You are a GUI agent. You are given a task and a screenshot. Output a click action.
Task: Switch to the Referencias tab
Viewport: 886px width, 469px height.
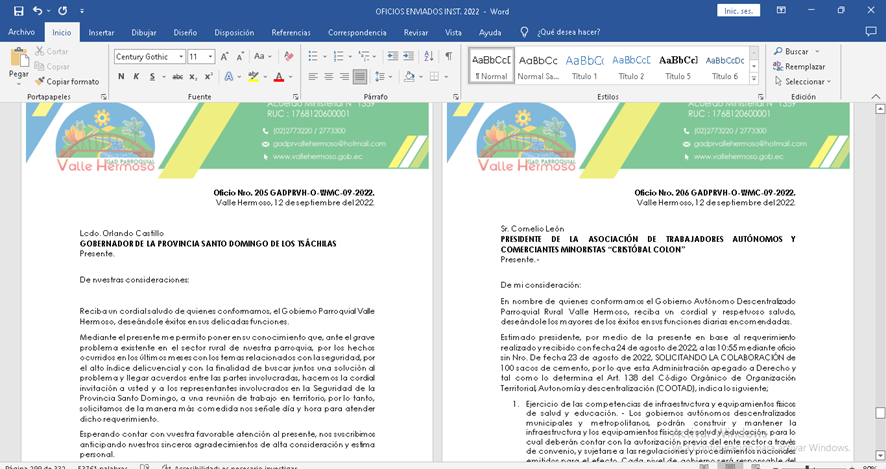pyautogui.click(x=291, y=32)
